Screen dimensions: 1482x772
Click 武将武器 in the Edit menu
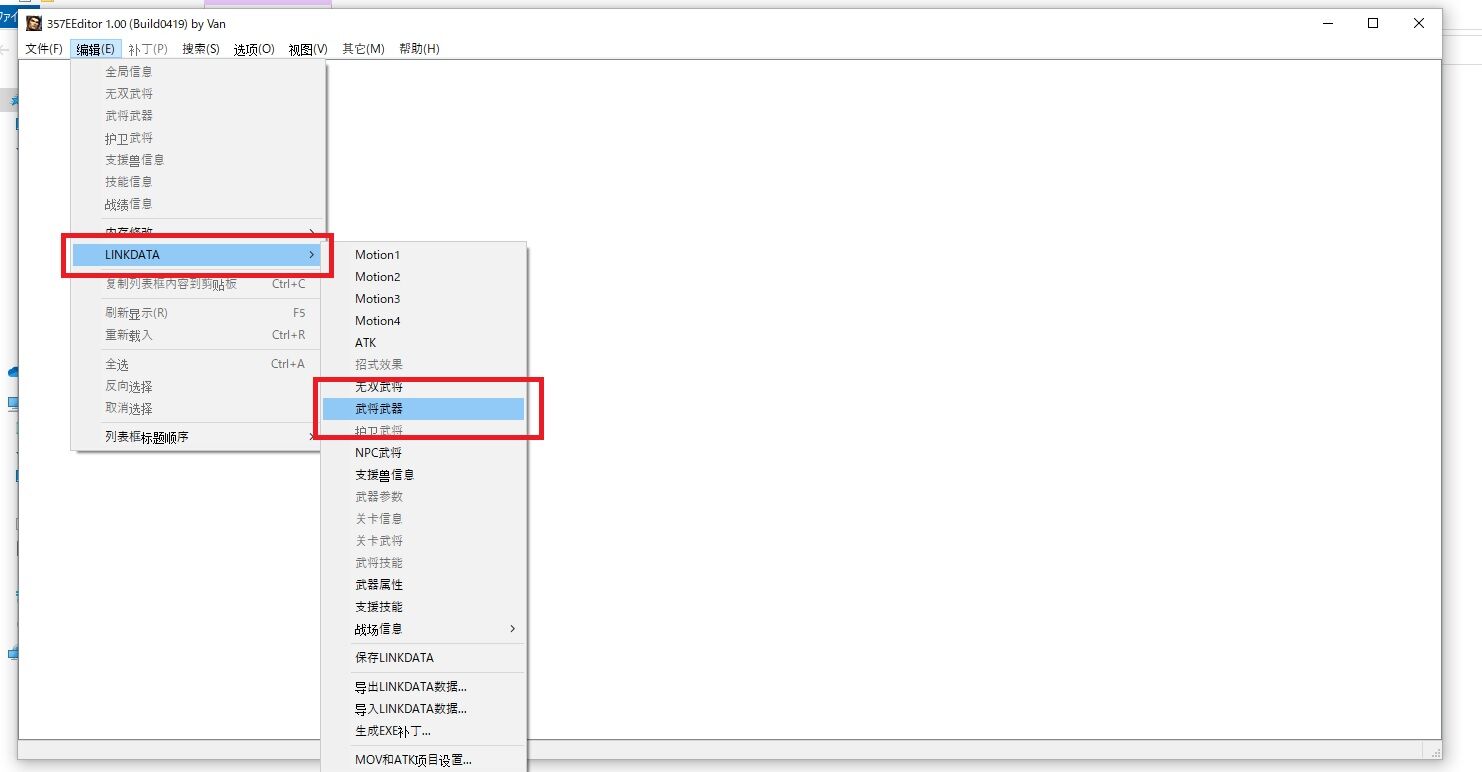(x=198, y=116)
